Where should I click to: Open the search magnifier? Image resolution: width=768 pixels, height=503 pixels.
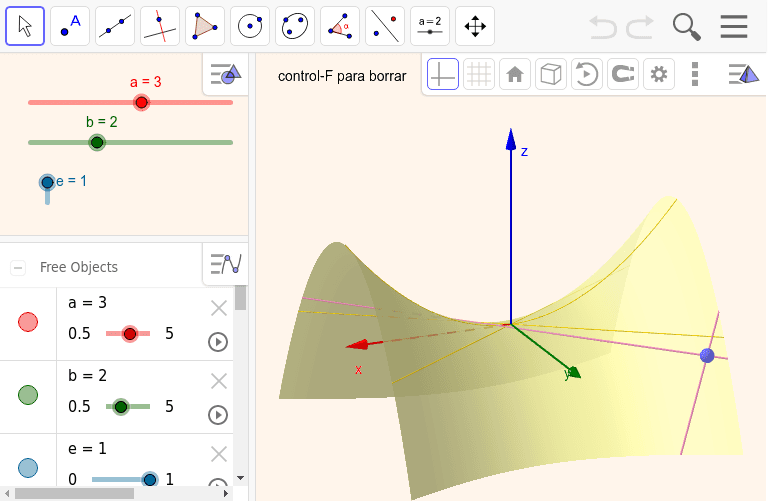687,27
